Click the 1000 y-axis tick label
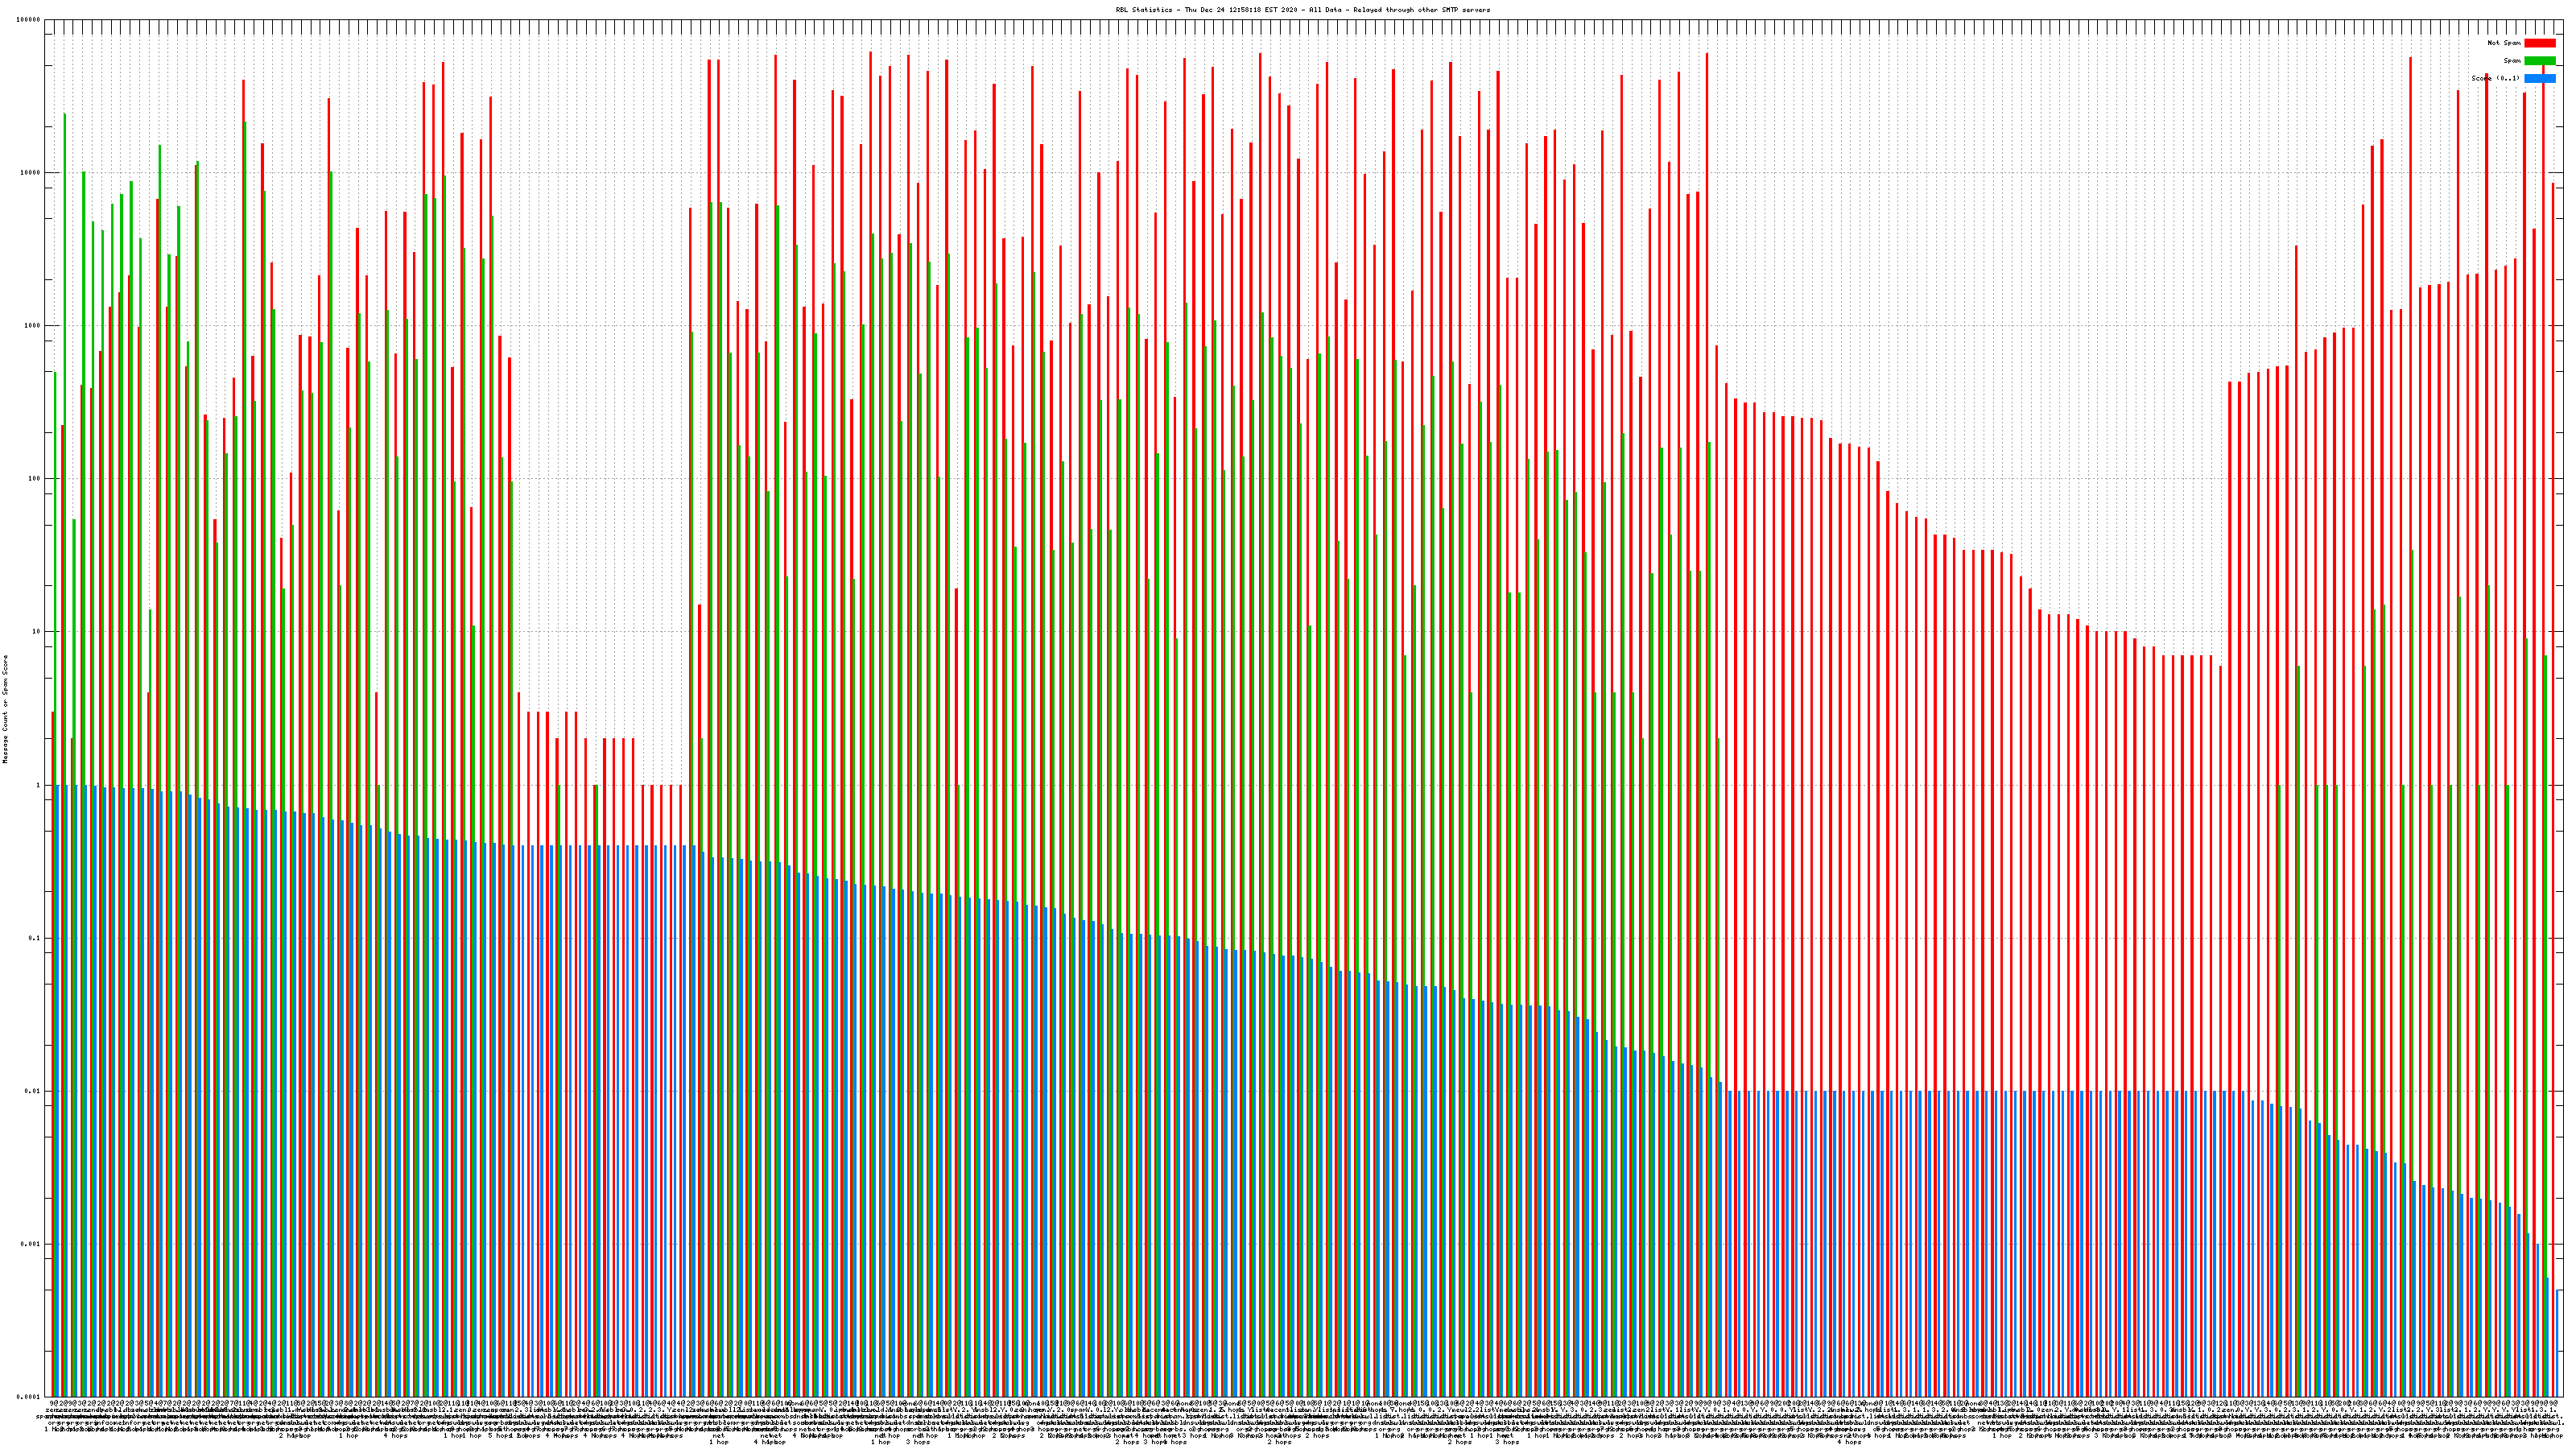 point(33,326)
